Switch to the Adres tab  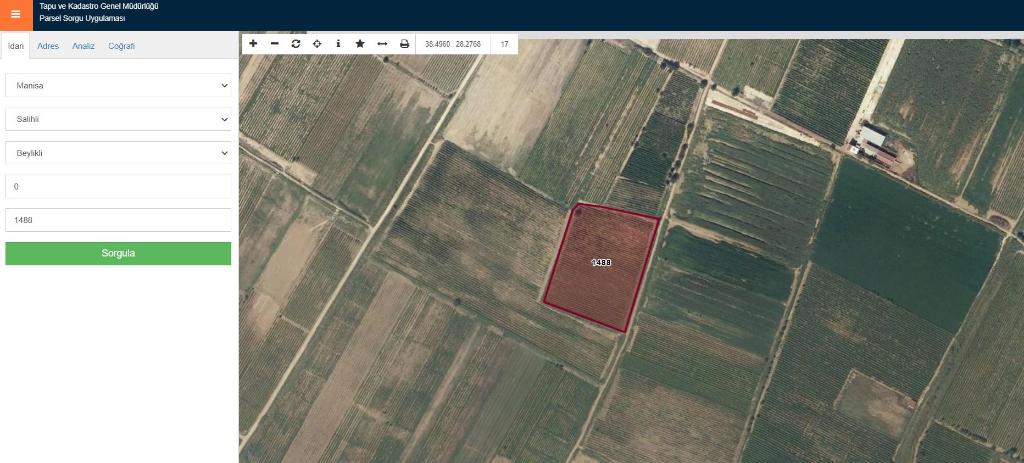(48, 46)
